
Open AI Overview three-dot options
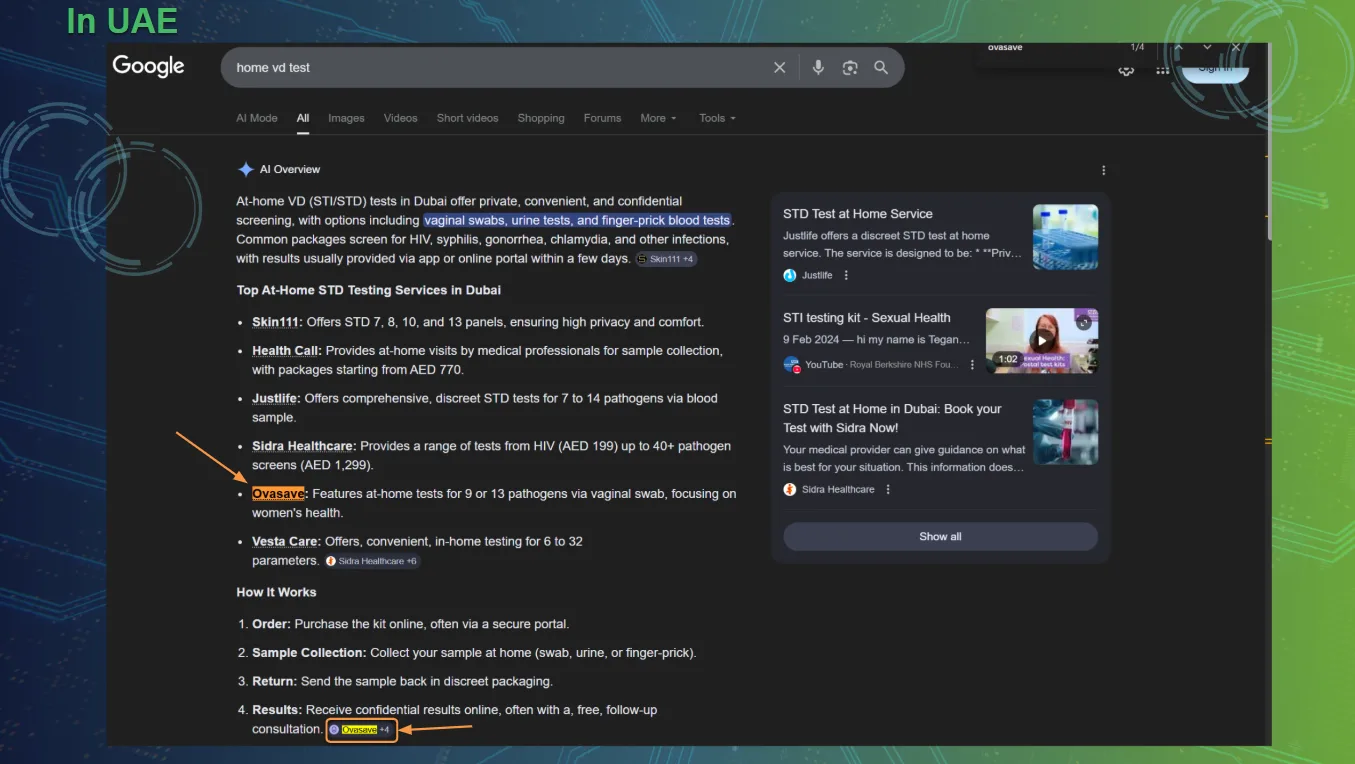[x=1104, y=170]
